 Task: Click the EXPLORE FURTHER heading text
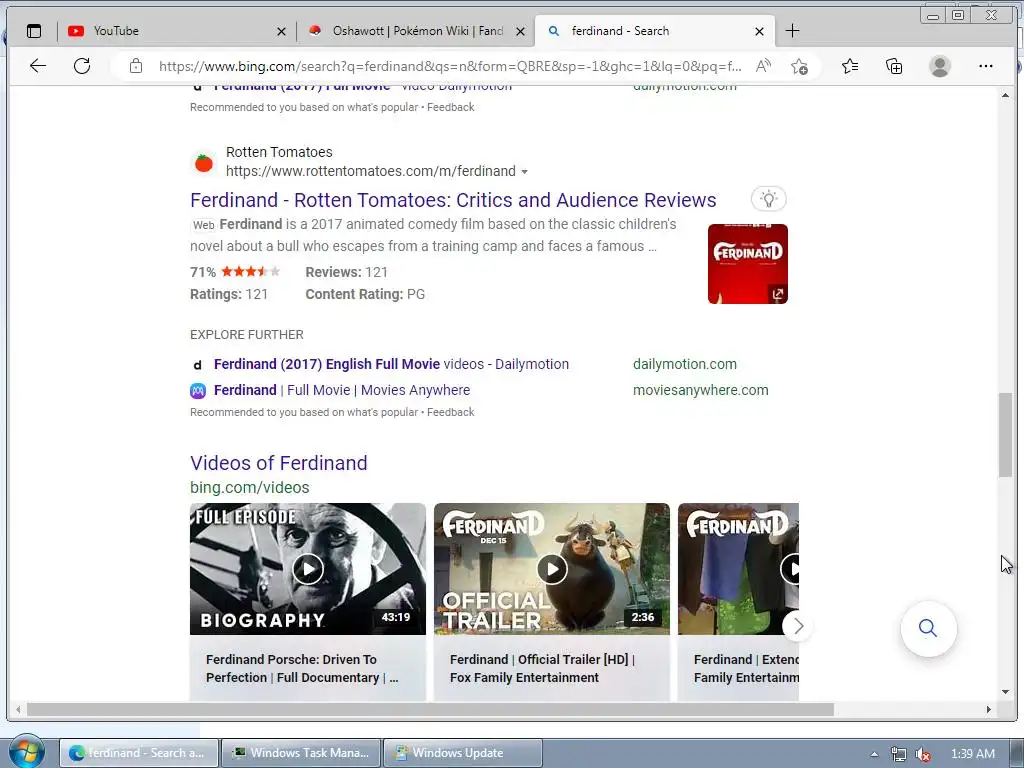(x=247, y=335)
